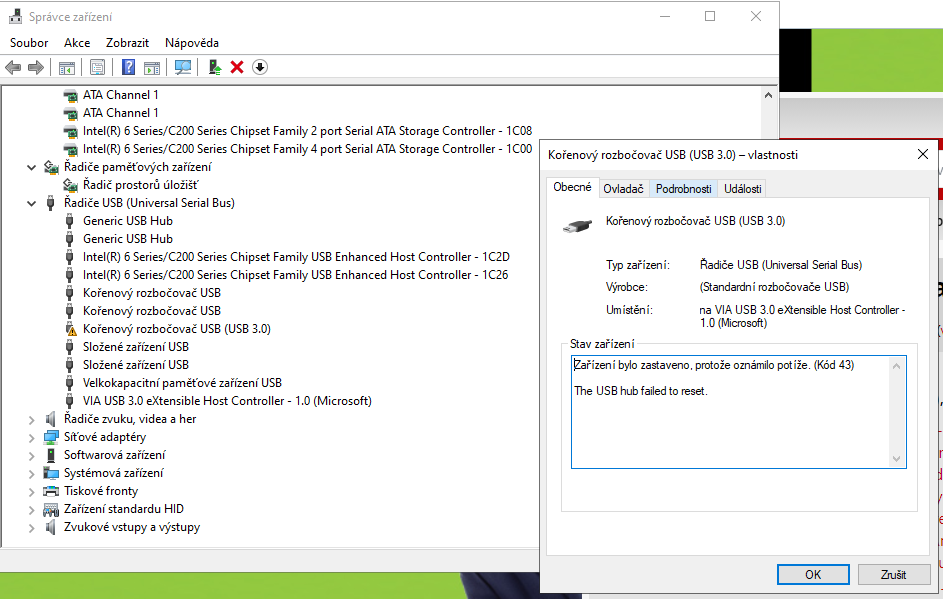Expand Řadiče zvuku, videa a her
This screenshot has height=599, width=943.
coord(32,419)
